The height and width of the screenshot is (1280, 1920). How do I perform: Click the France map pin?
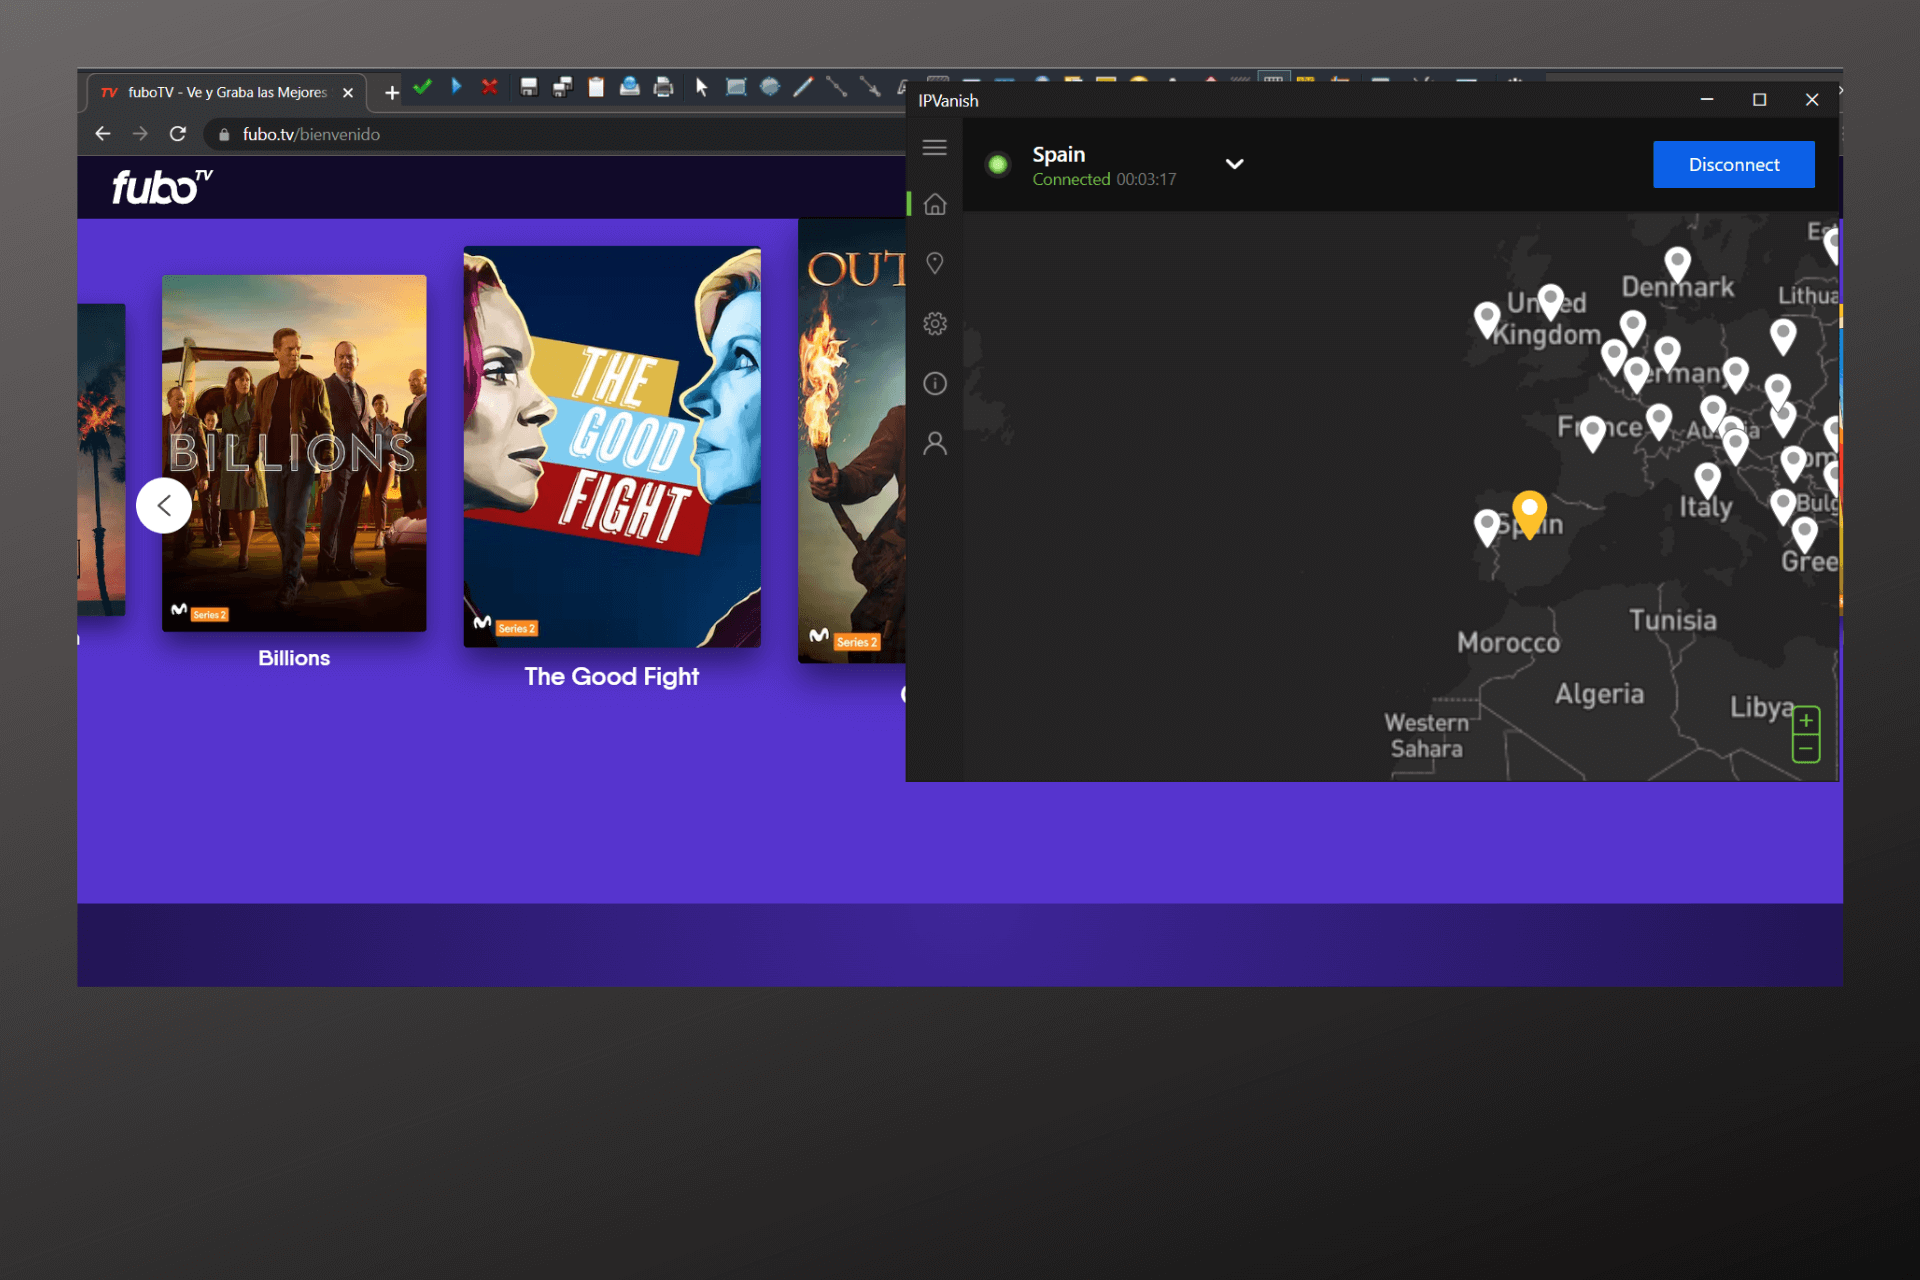point(1593,433)
